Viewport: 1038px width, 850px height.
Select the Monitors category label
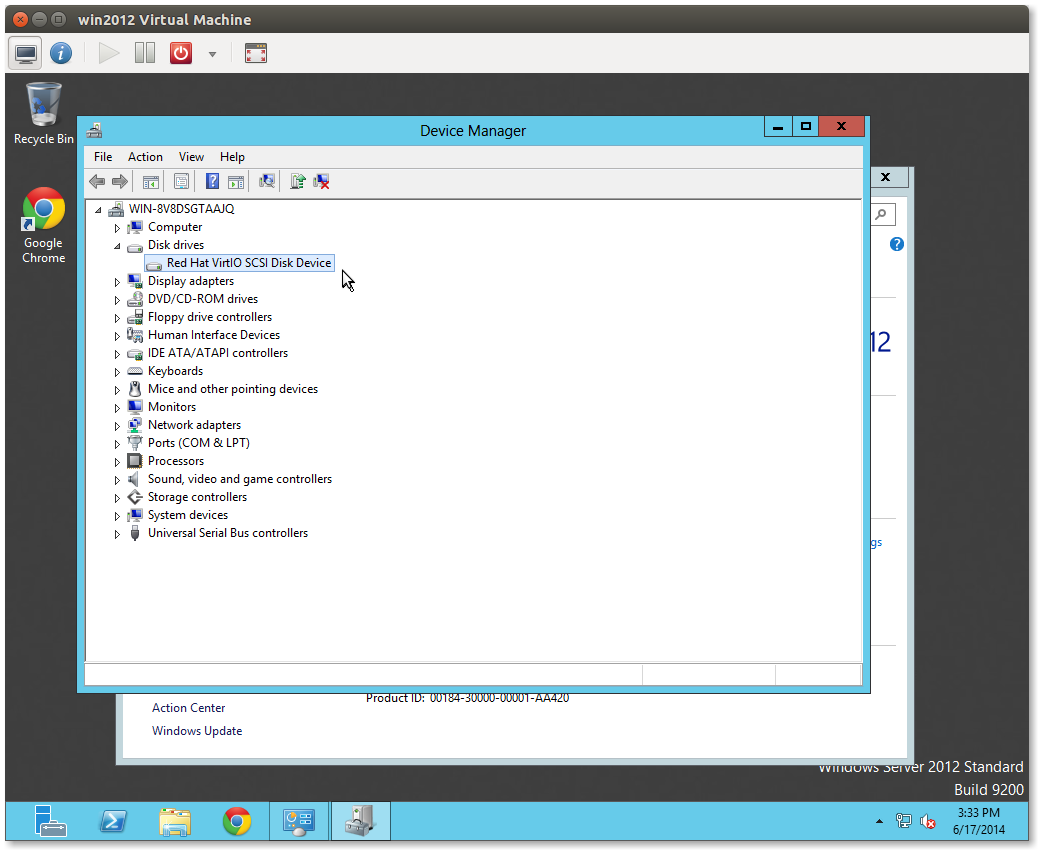tap(171, 406)
